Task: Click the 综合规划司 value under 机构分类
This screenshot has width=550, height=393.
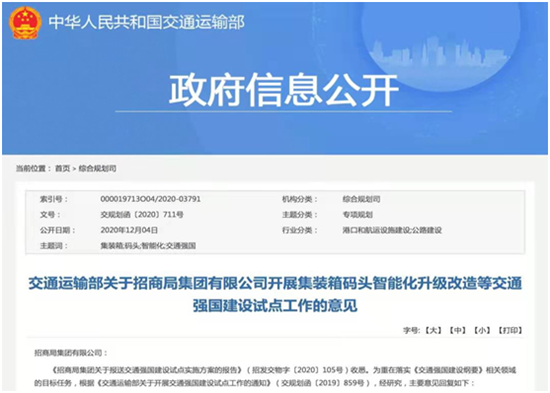Action: click(361, 199)
